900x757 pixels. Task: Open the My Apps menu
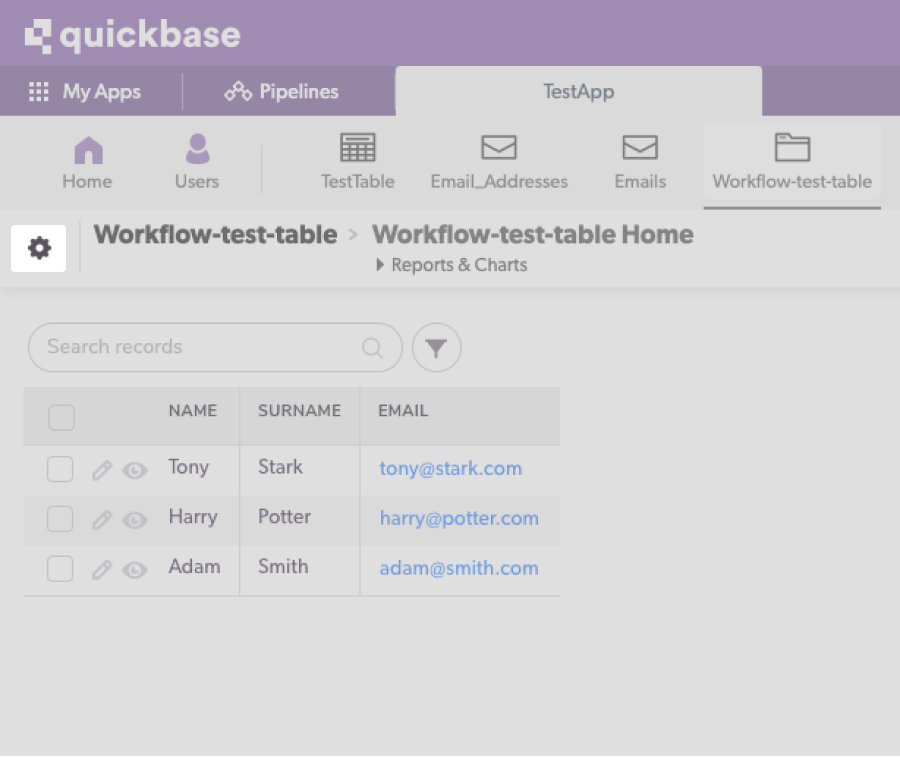point(88,91)
